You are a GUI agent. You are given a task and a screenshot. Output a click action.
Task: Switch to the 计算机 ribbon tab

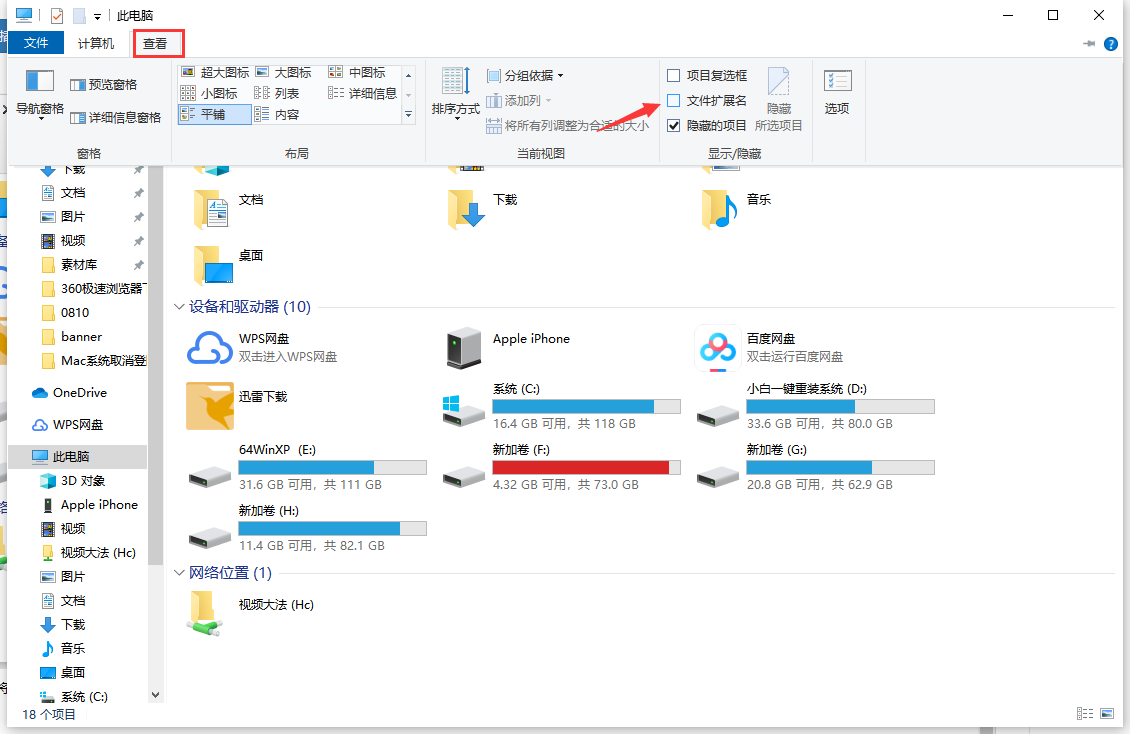pyautogui.click(x=95, y=42)
